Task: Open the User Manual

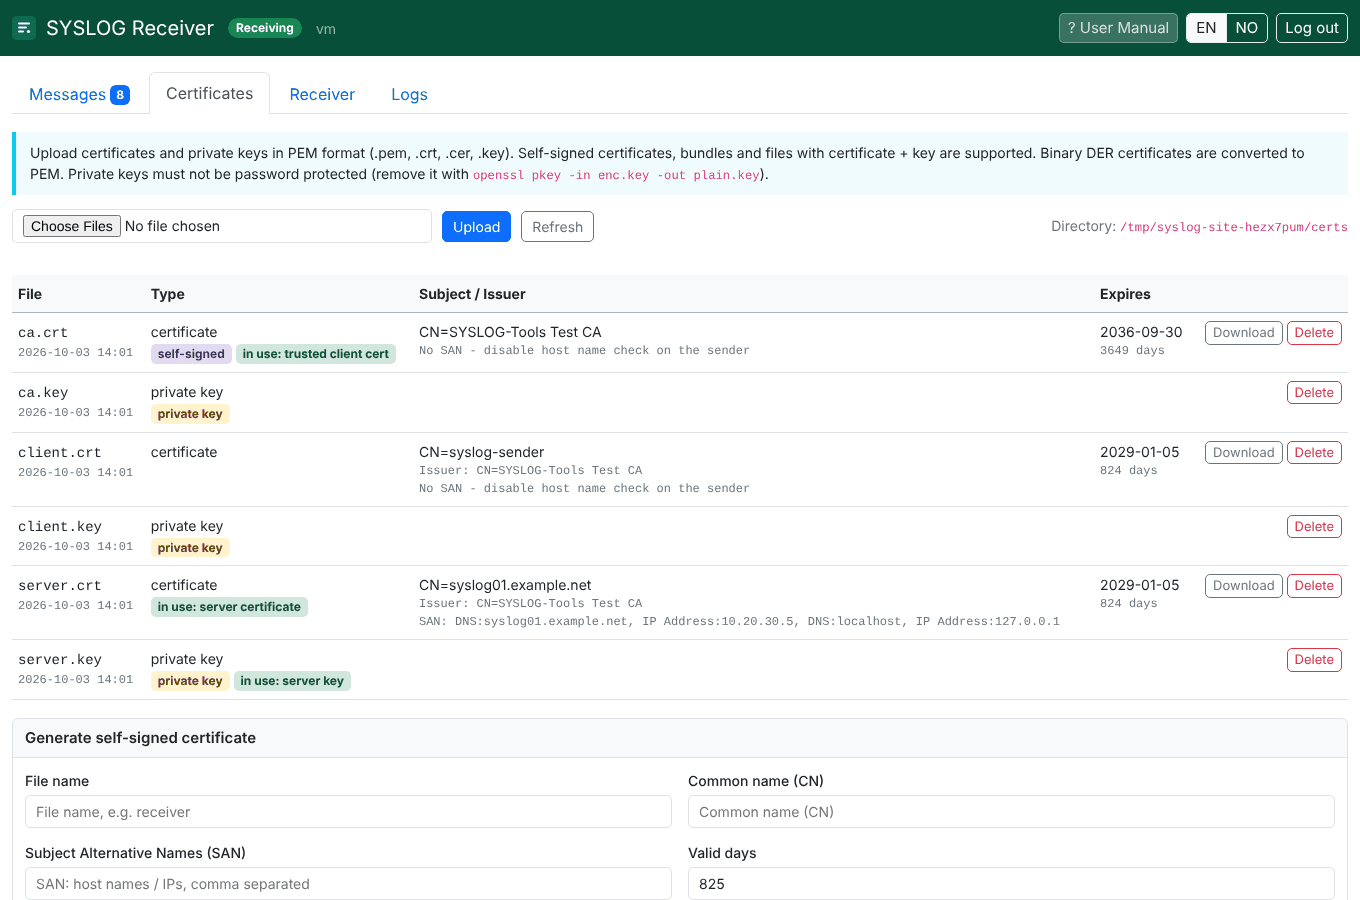Action: [x=1118, y=28]
